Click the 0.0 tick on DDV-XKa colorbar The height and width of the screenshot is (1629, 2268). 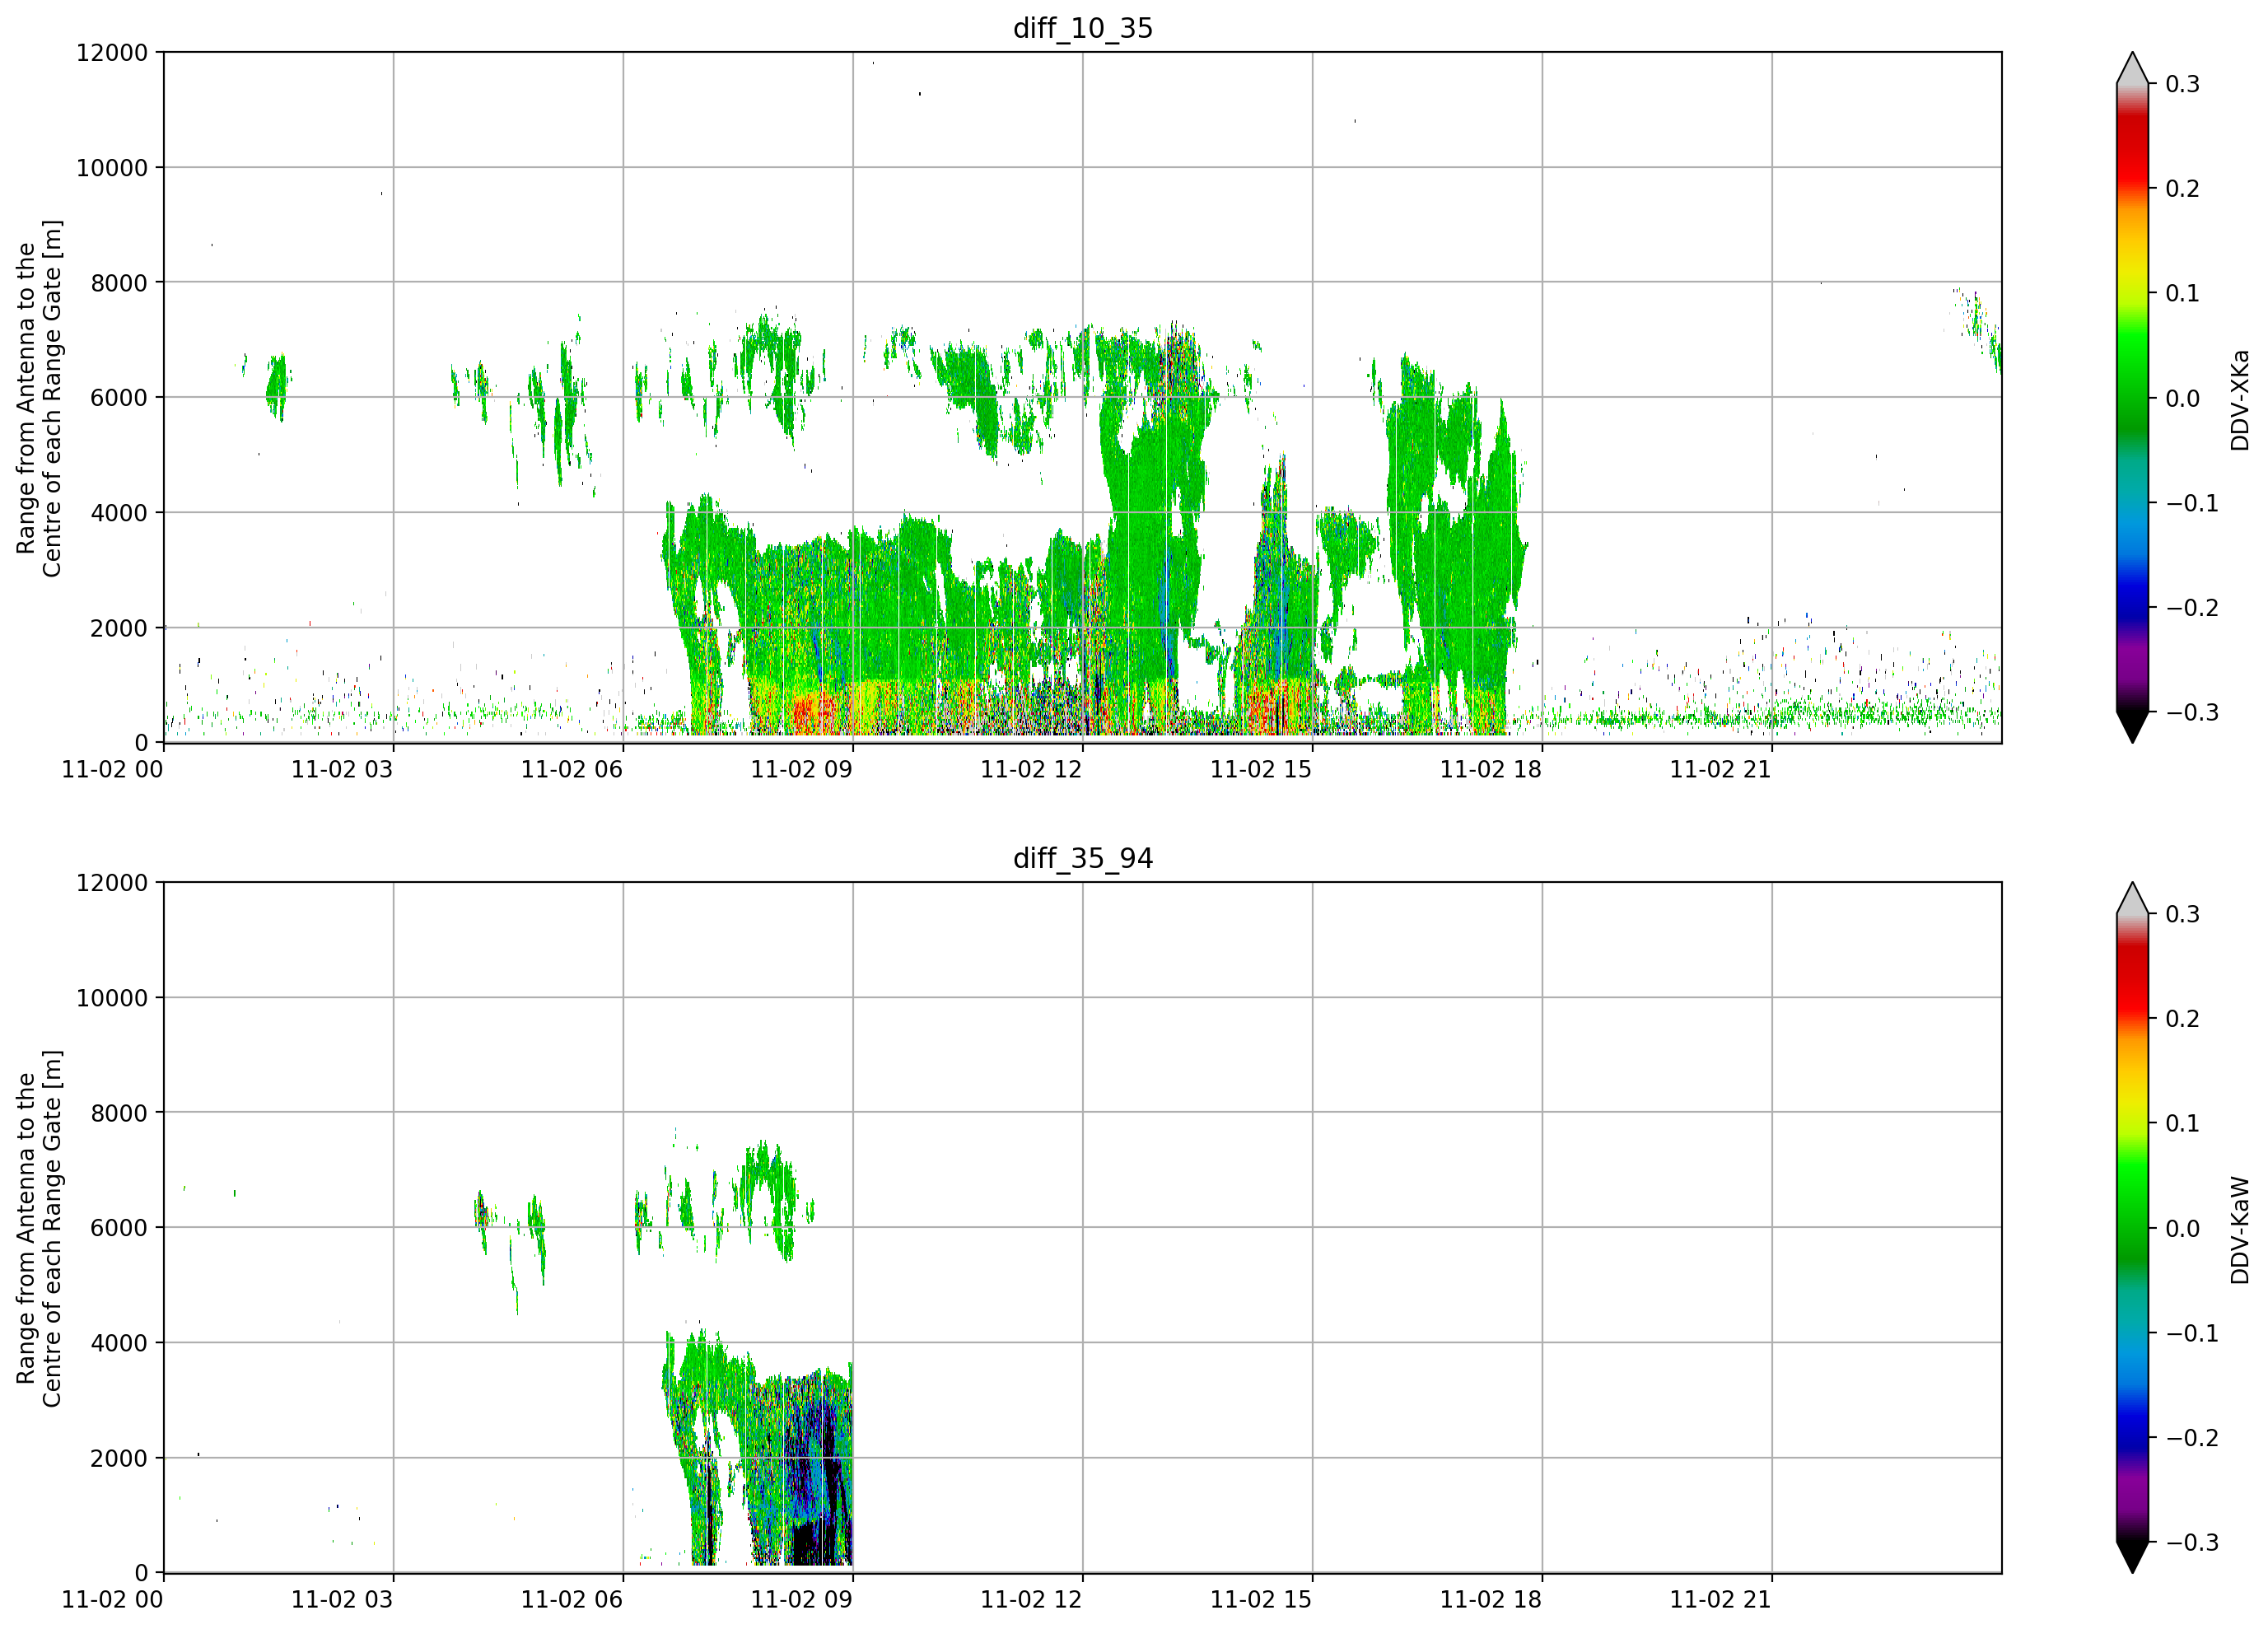[x=2183, y=399]
